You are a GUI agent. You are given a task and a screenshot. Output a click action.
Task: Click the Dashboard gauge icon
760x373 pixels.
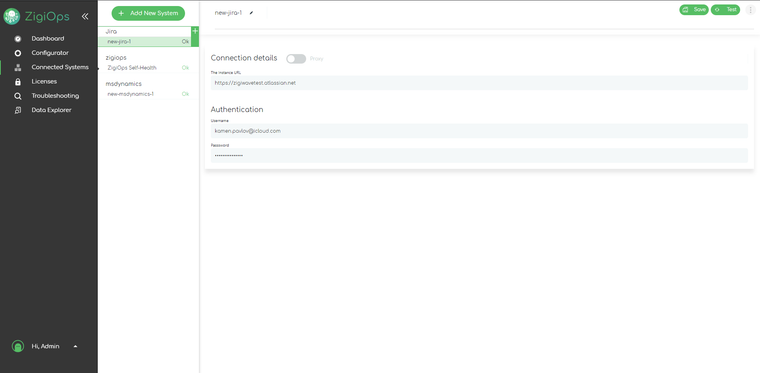pos(18,39)
